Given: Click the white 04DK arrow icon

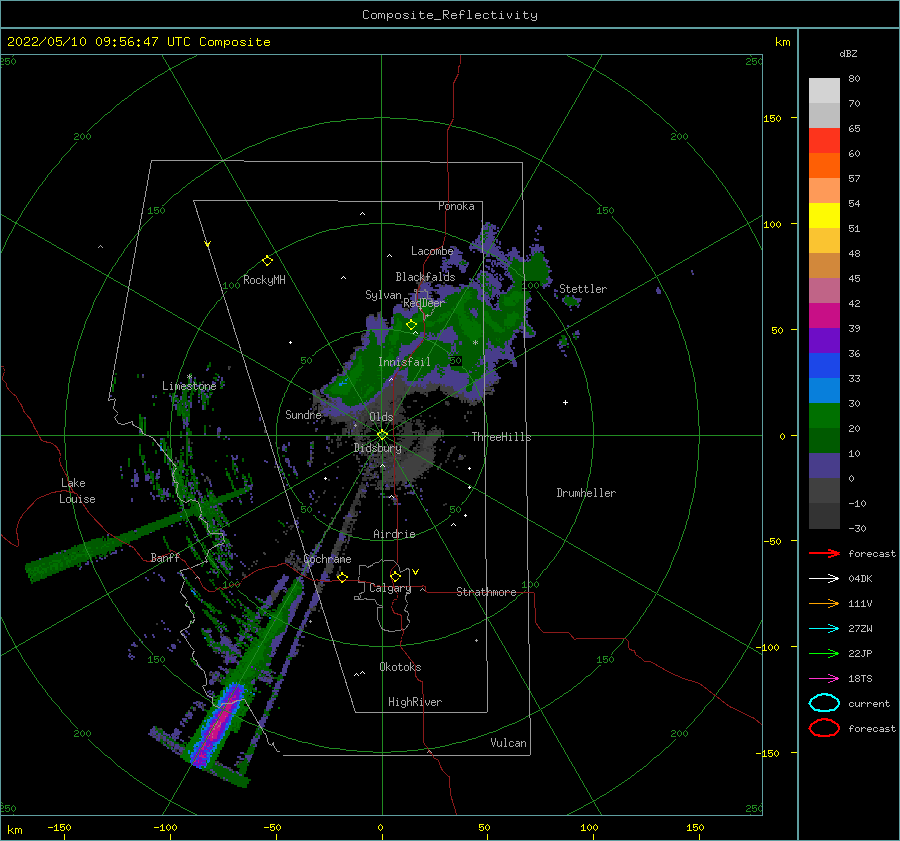Looking at the screenshot, I should click(x=824, y=579).
